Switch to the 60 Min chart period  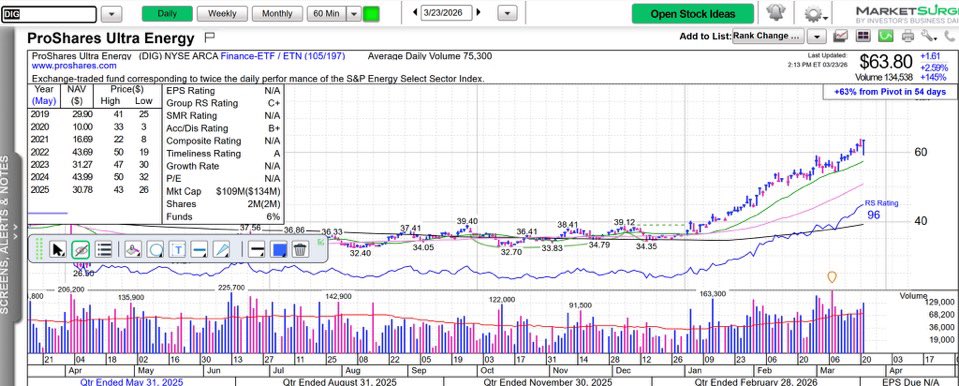point(327,13)
